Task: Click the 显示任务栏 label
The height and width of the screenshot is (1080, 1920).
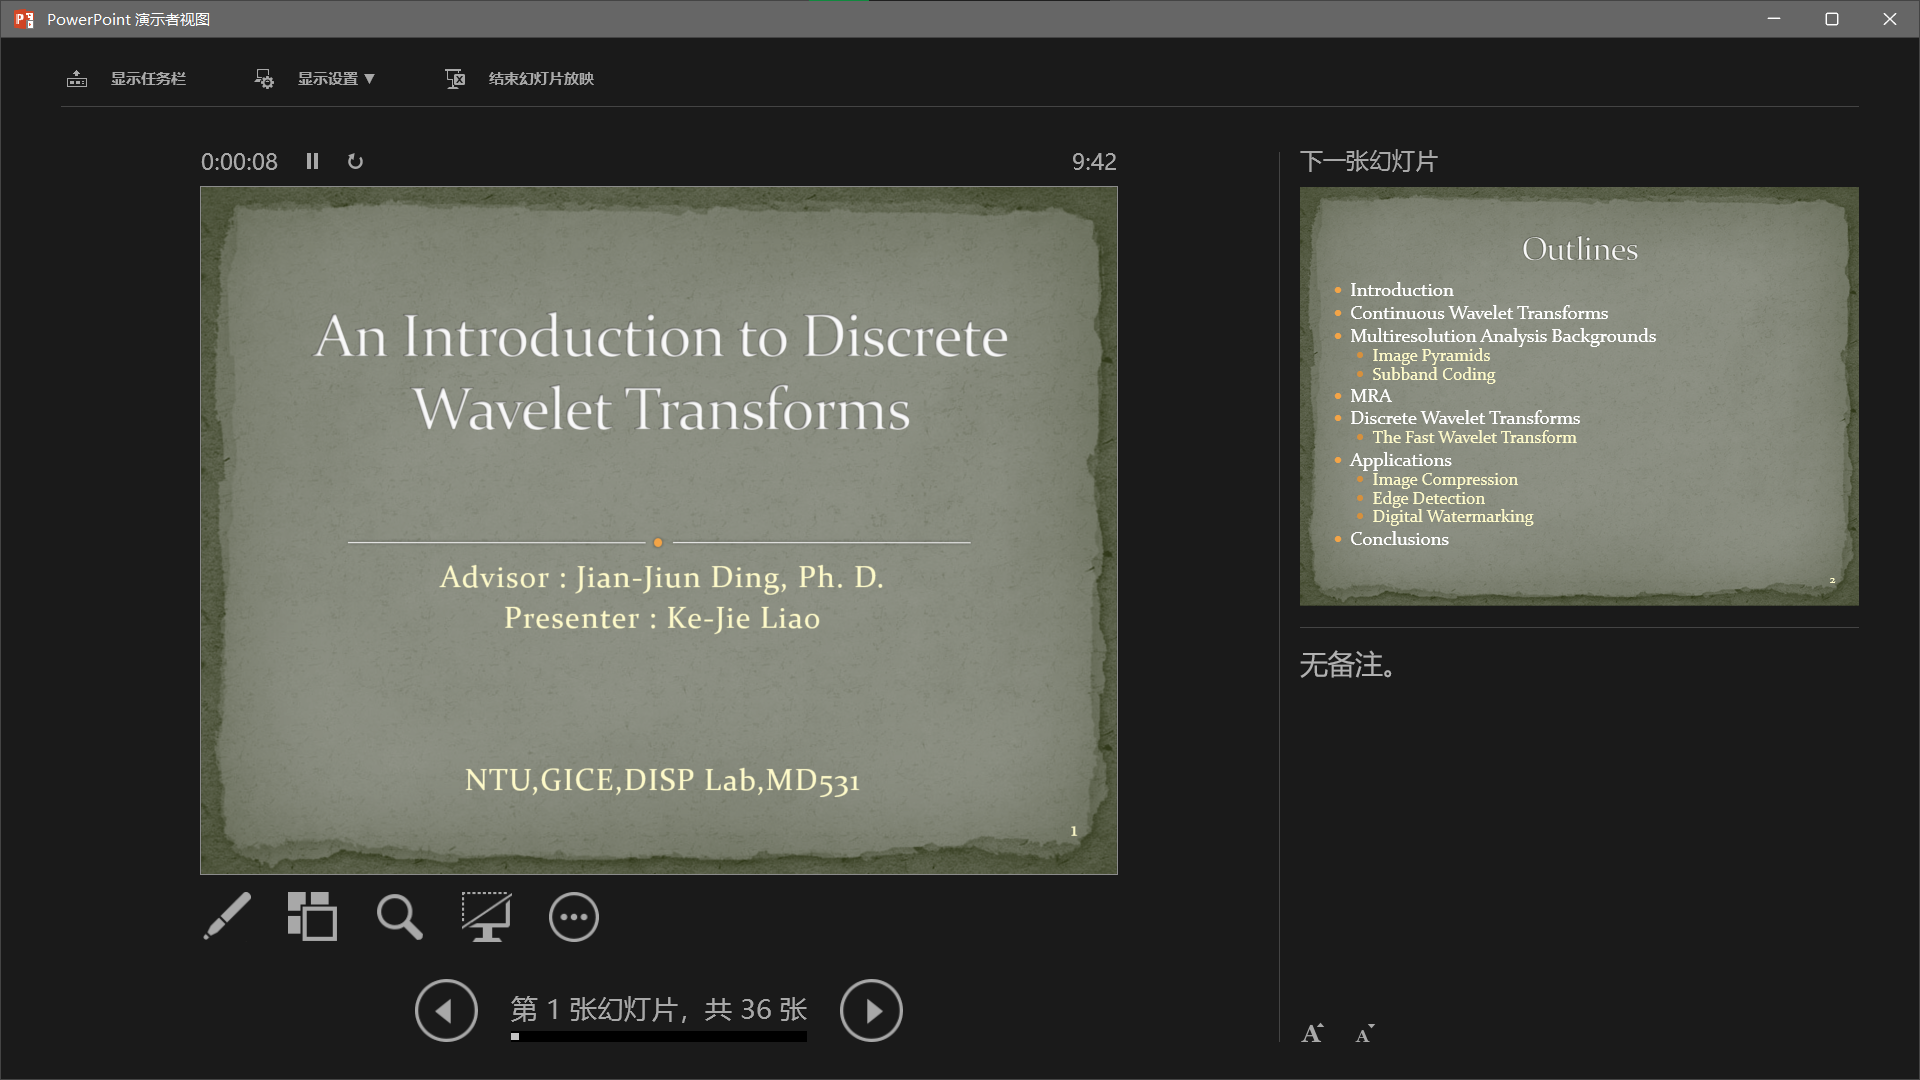Action: coord(148,79)
